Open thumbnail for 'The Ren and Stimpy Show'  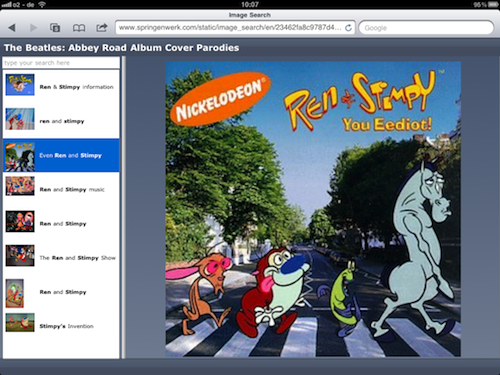(20, 256)
